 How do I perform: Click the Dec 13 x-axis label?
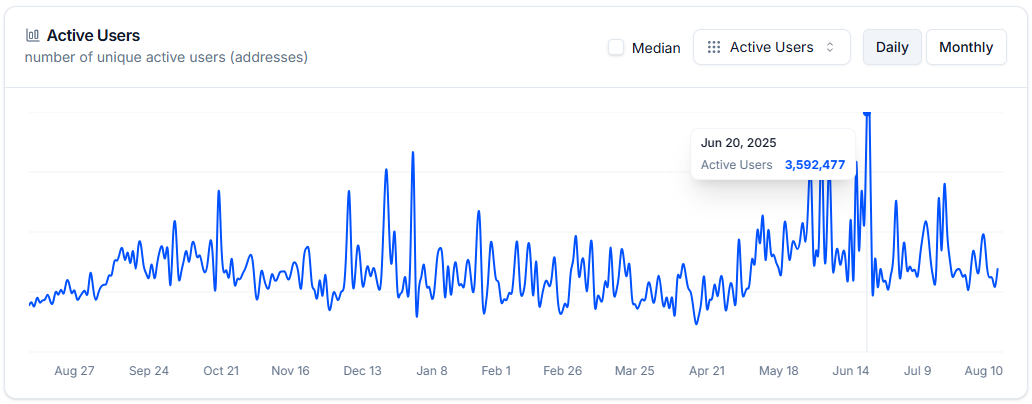362,371
